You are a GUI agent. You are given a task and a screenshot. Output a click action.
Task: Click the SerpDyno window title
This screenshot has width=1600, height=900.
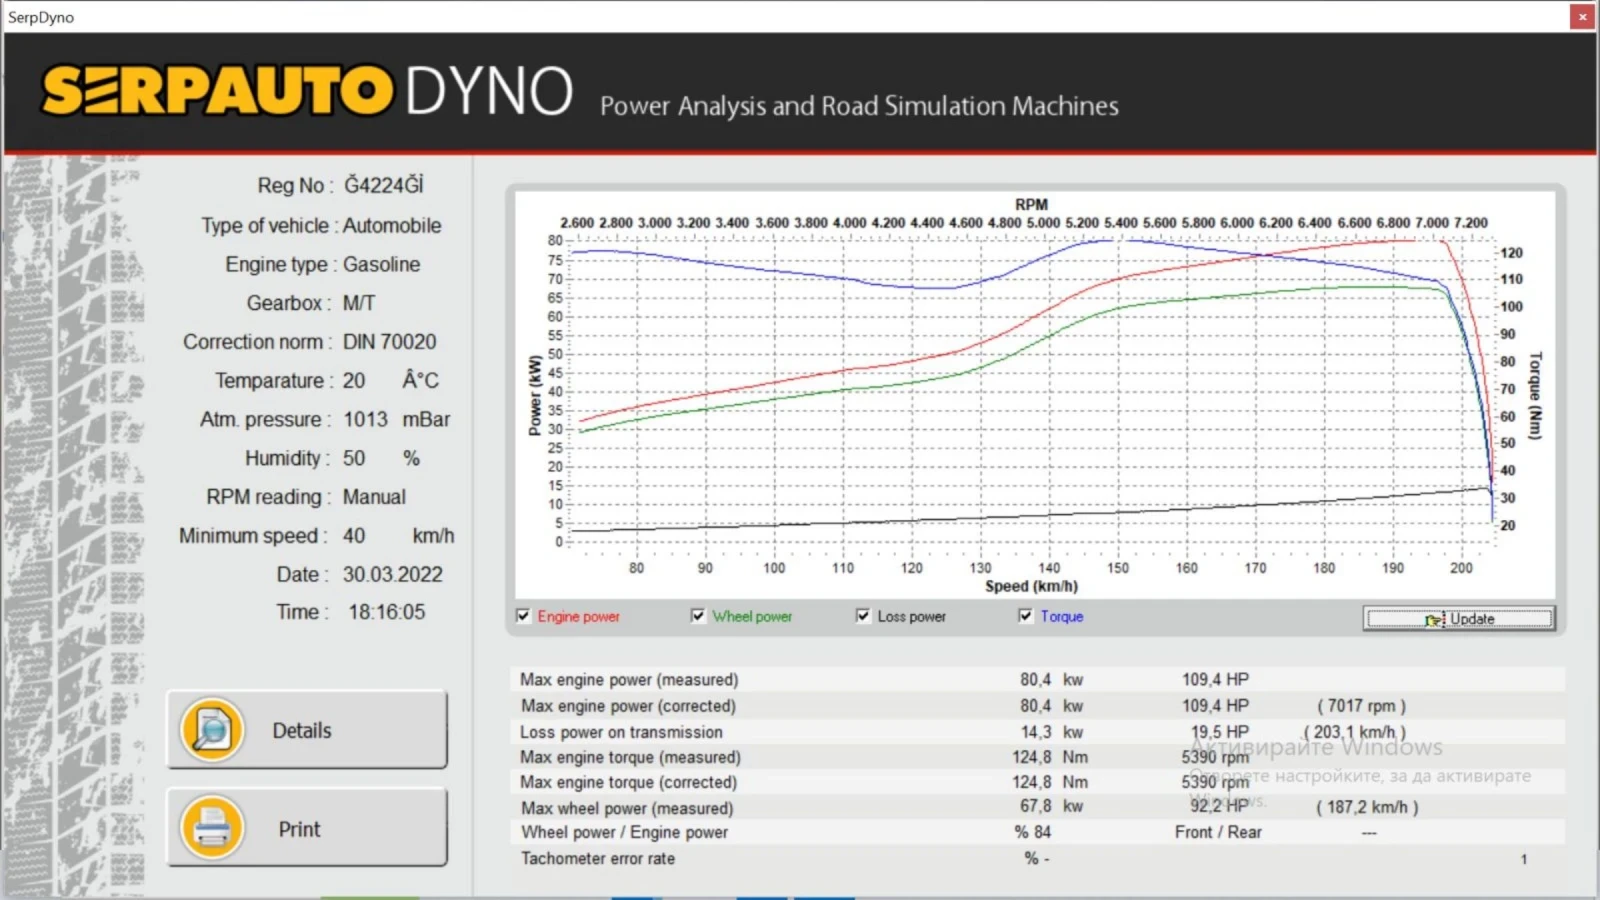pos(41,17)
